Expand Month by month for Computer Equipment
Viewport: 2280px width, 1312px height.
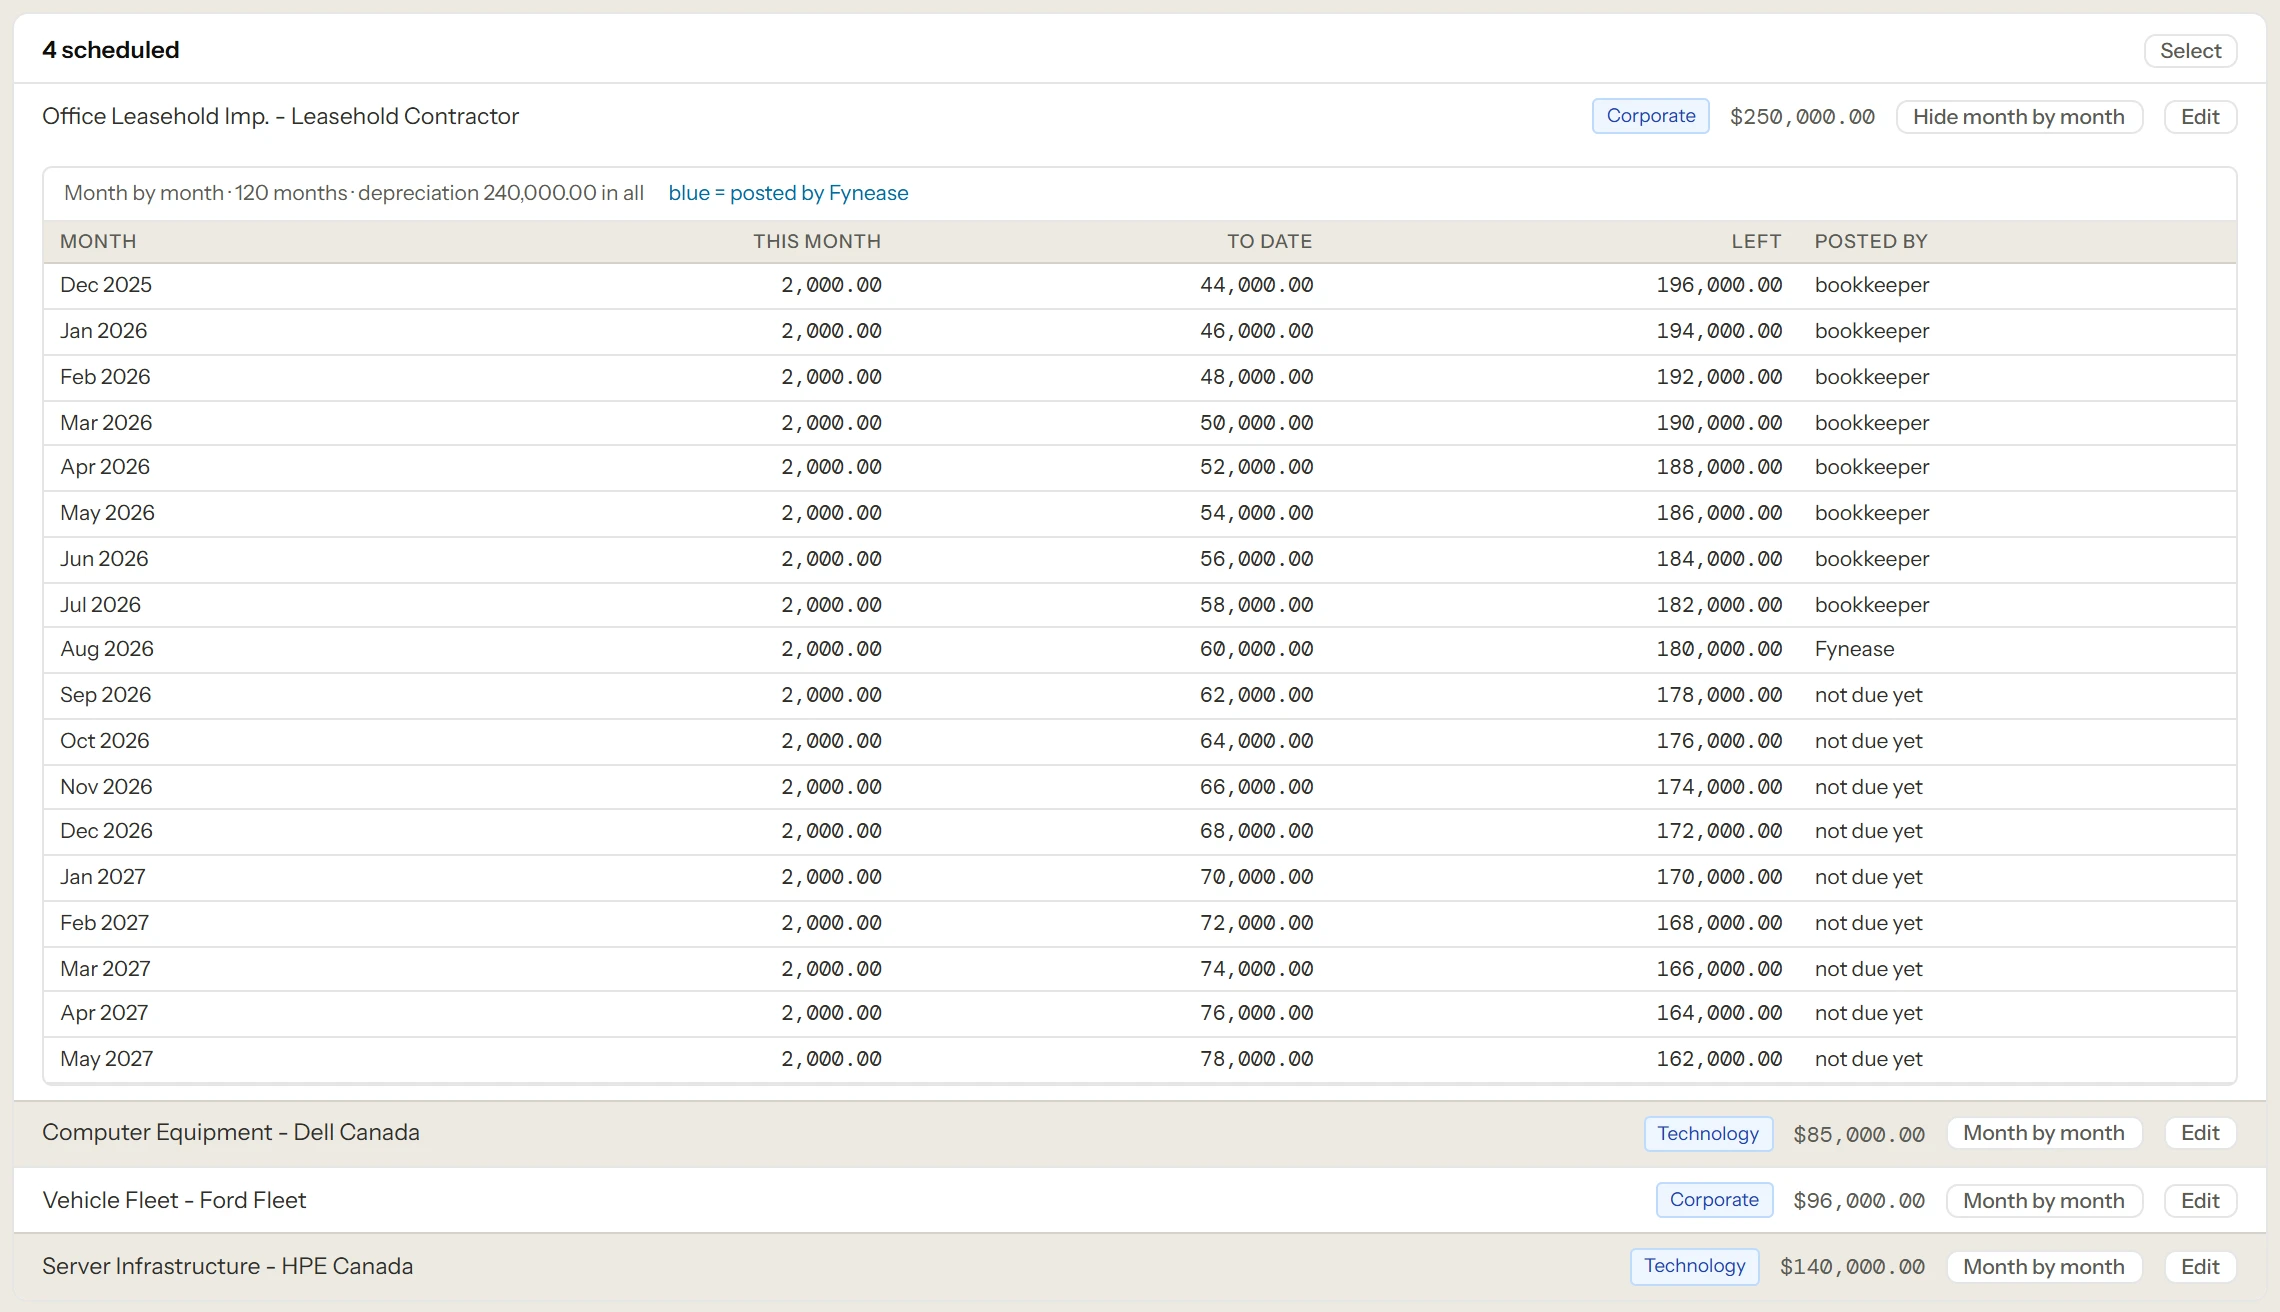click(x=2043, y=1133)
